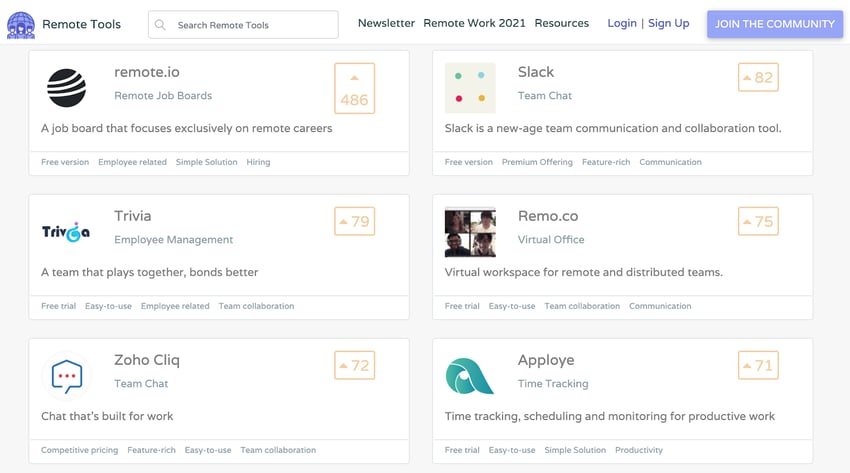Click Apploye's Free trial tag

pyautogui.click(x=462, y=450)
